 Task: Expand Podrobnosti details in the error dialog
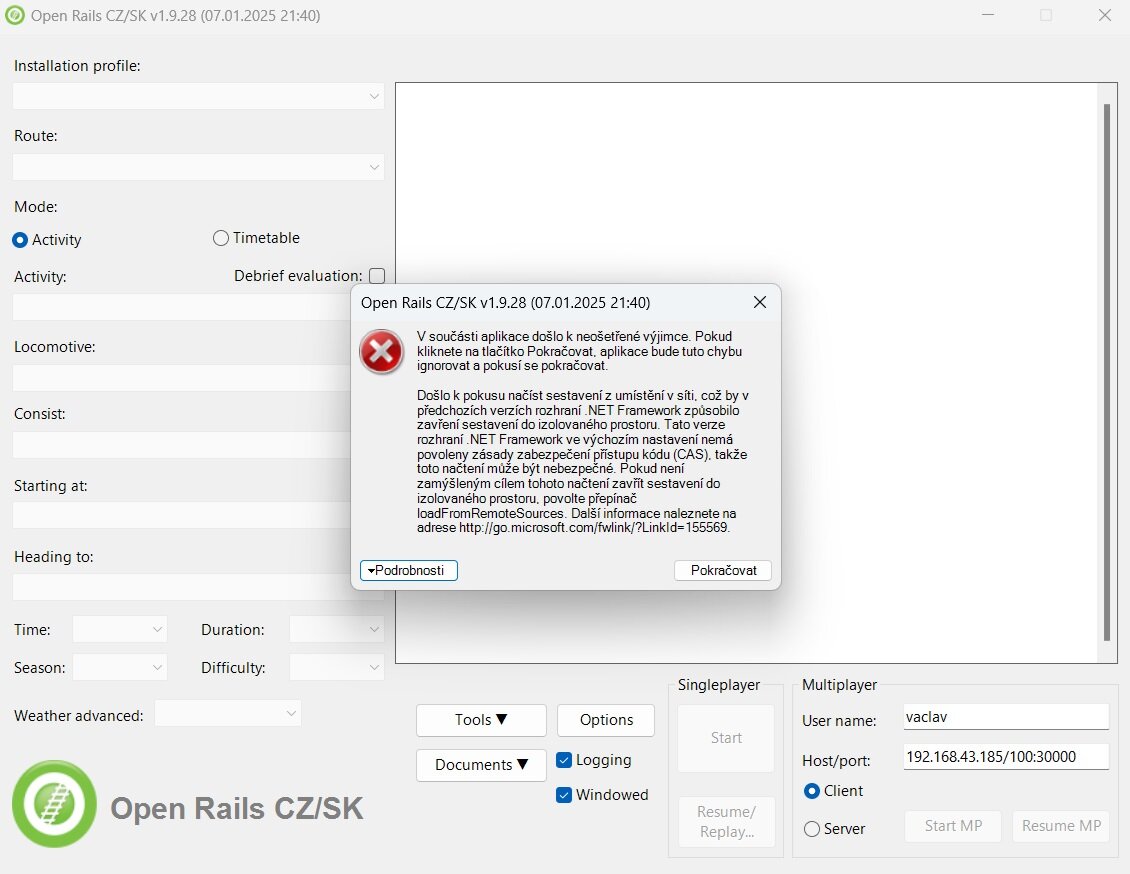tap(409, 570)
